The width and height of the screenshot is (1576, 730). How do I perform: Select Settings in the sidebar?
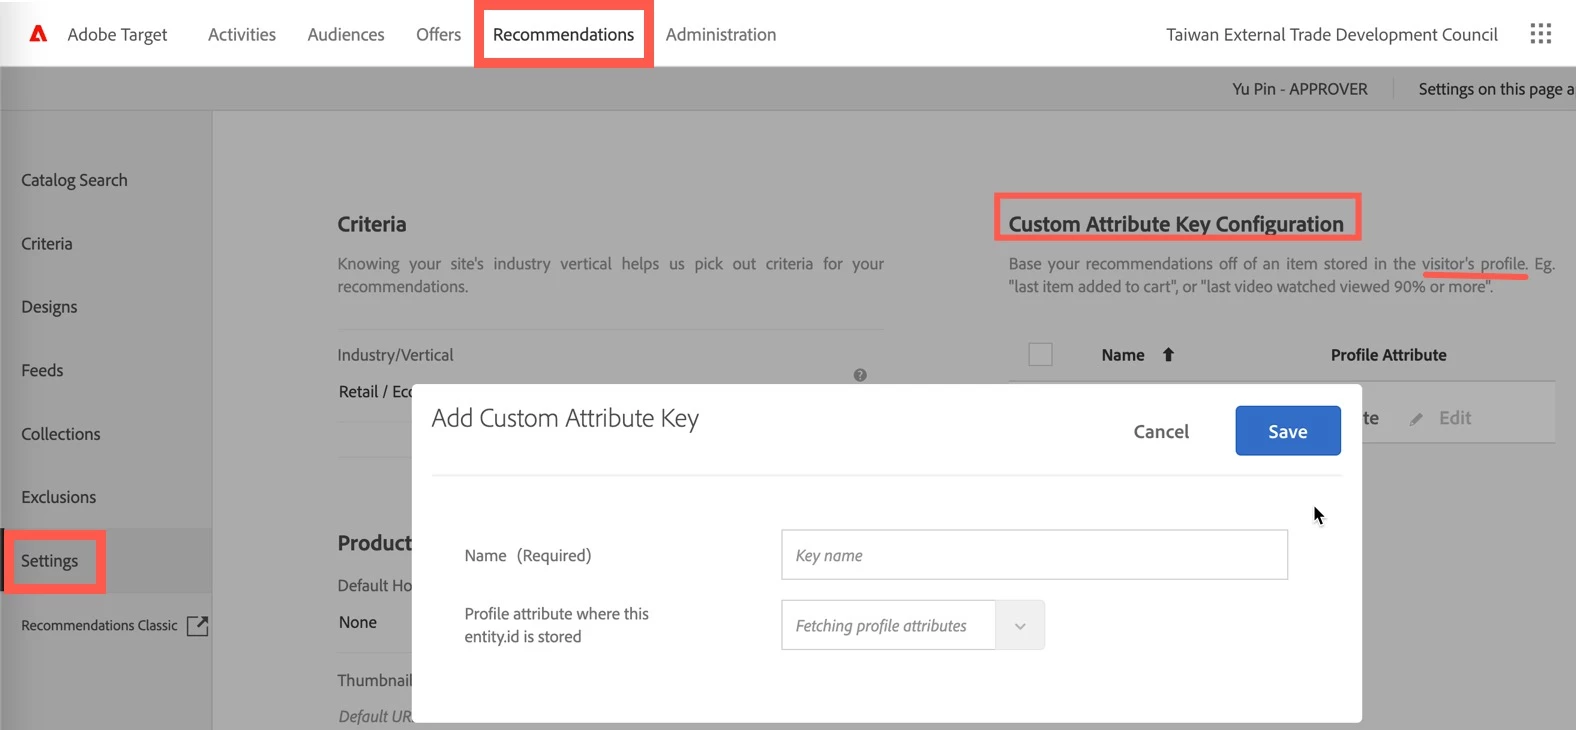point(50,561)
